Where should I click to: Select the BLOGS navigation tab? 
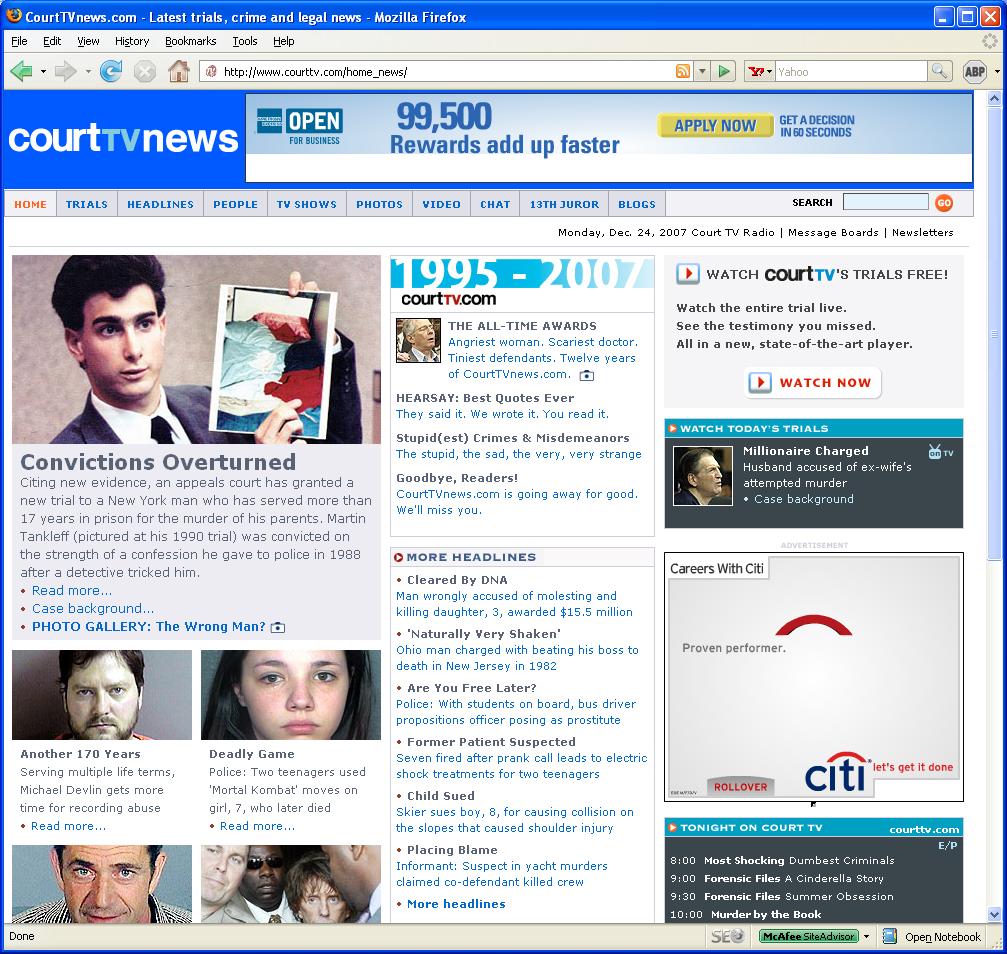click(x=637, y=204)
